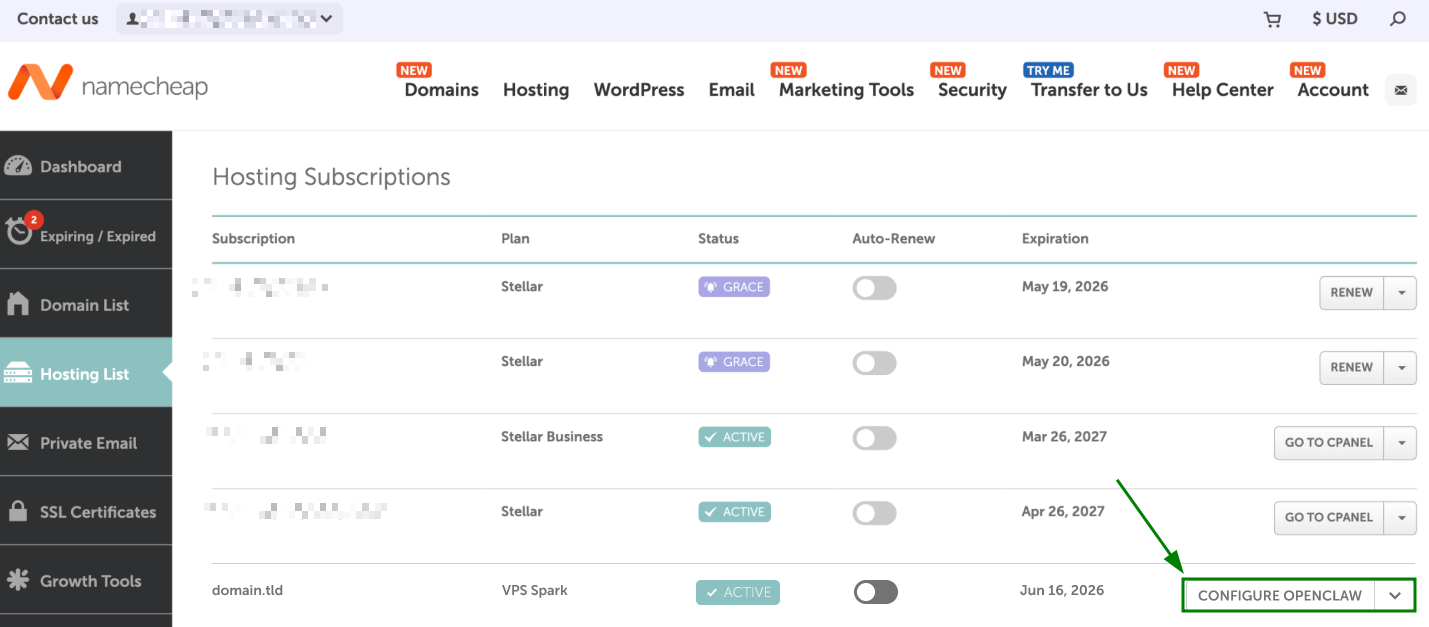This screenshot has width=1429, height=627.
Task: Click the Hosting Subscriptions heading
Action: [331, 177]
